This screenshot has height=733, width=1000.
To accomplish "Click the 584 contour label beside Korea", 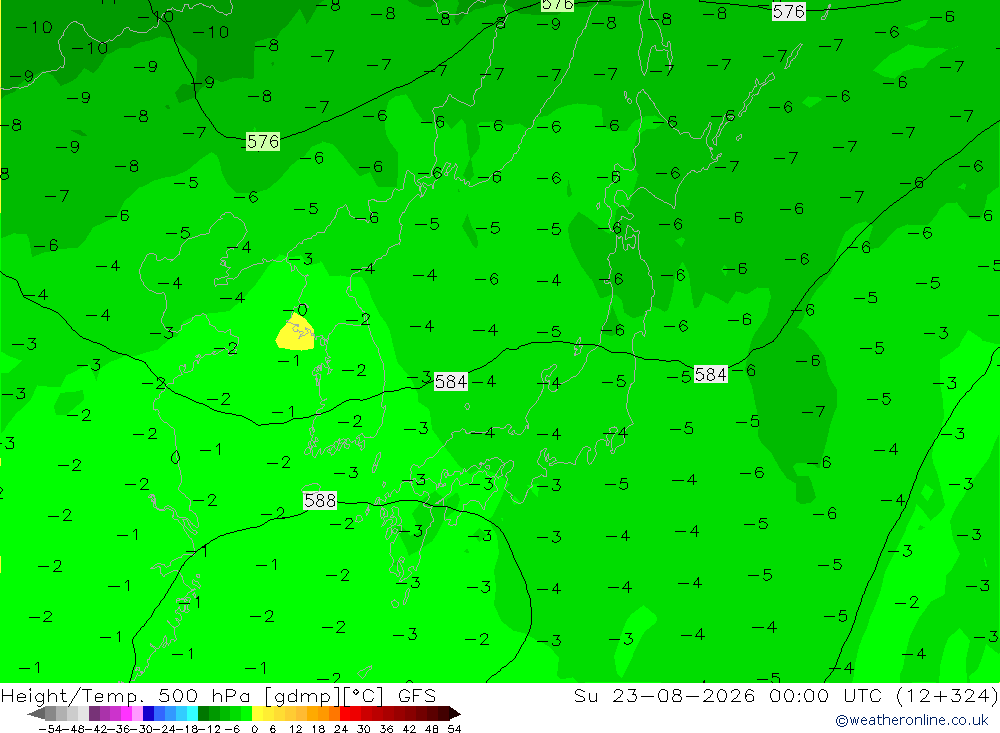I will coord(451,381).
